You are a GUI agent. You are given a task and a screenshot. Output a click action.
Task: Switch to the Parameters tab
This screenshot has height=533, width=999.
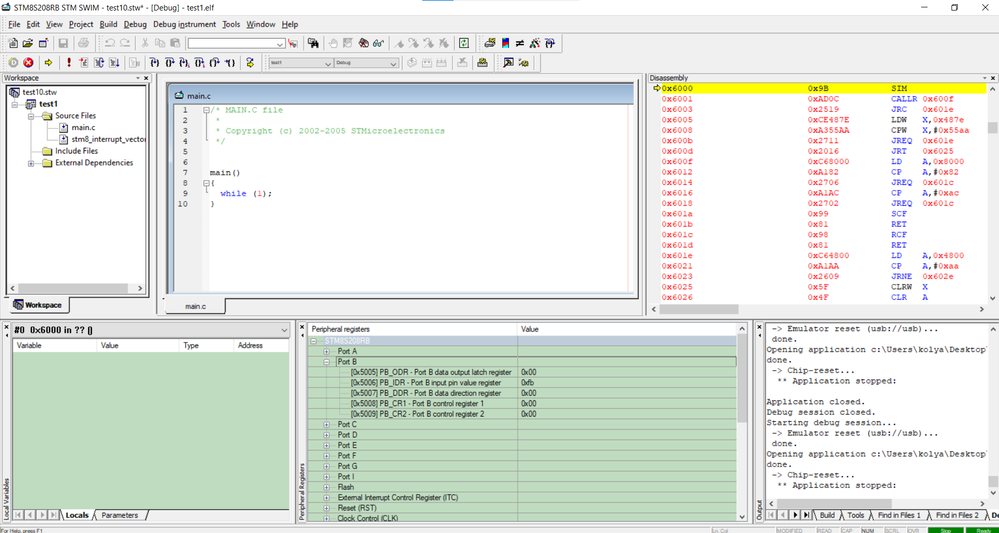(119, 515)
